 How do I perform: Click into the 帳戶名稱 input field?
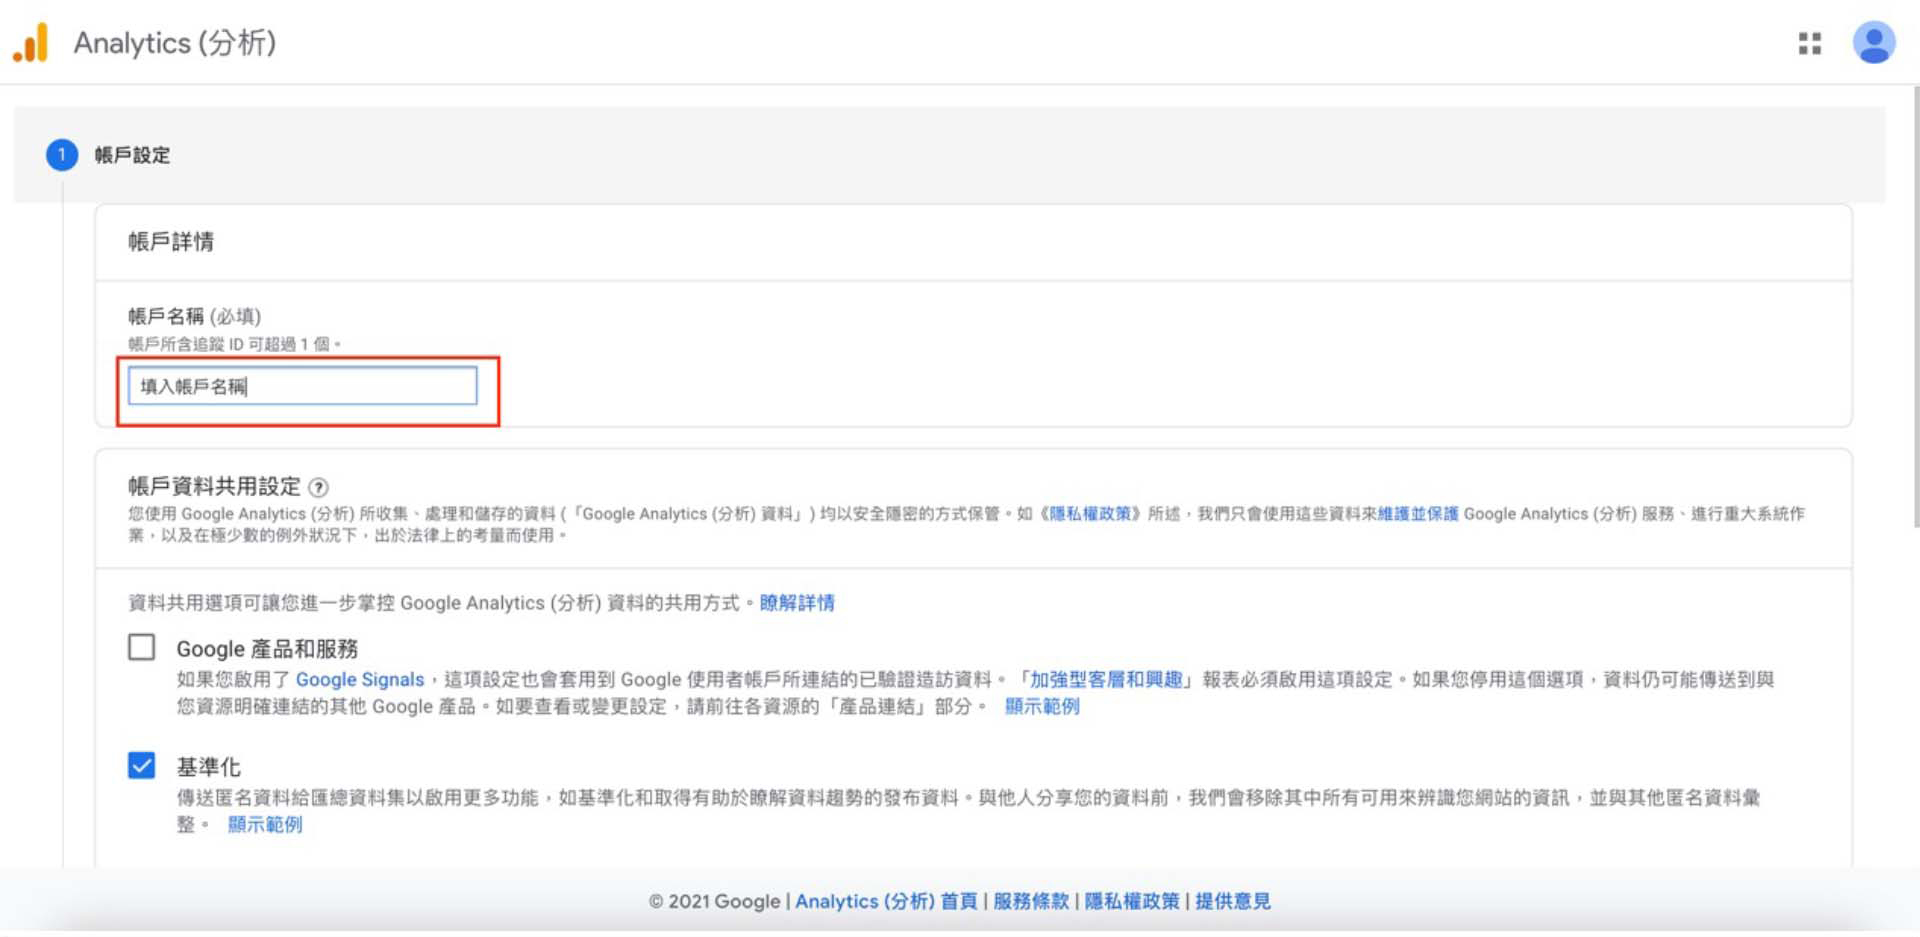pos(302,386)
